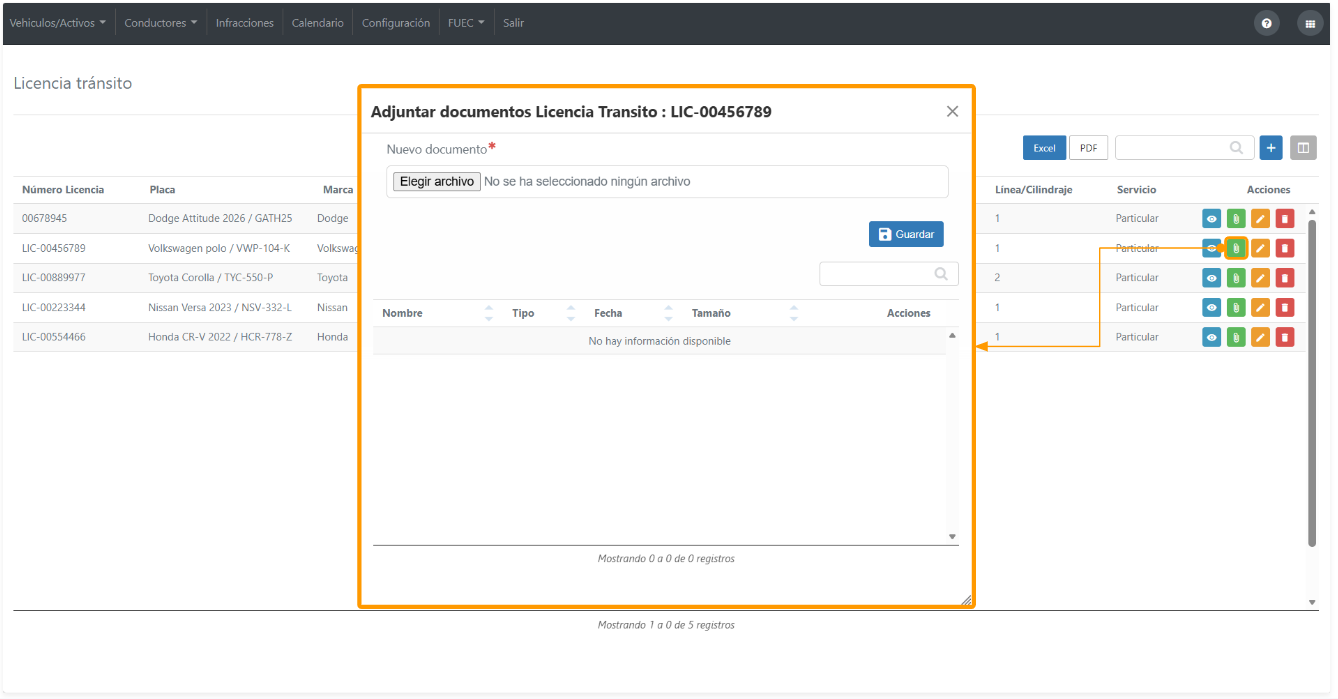This screenshot has width=1338, height=699.
Task: Select Salir to log out
Action: [x=514, y=23]
